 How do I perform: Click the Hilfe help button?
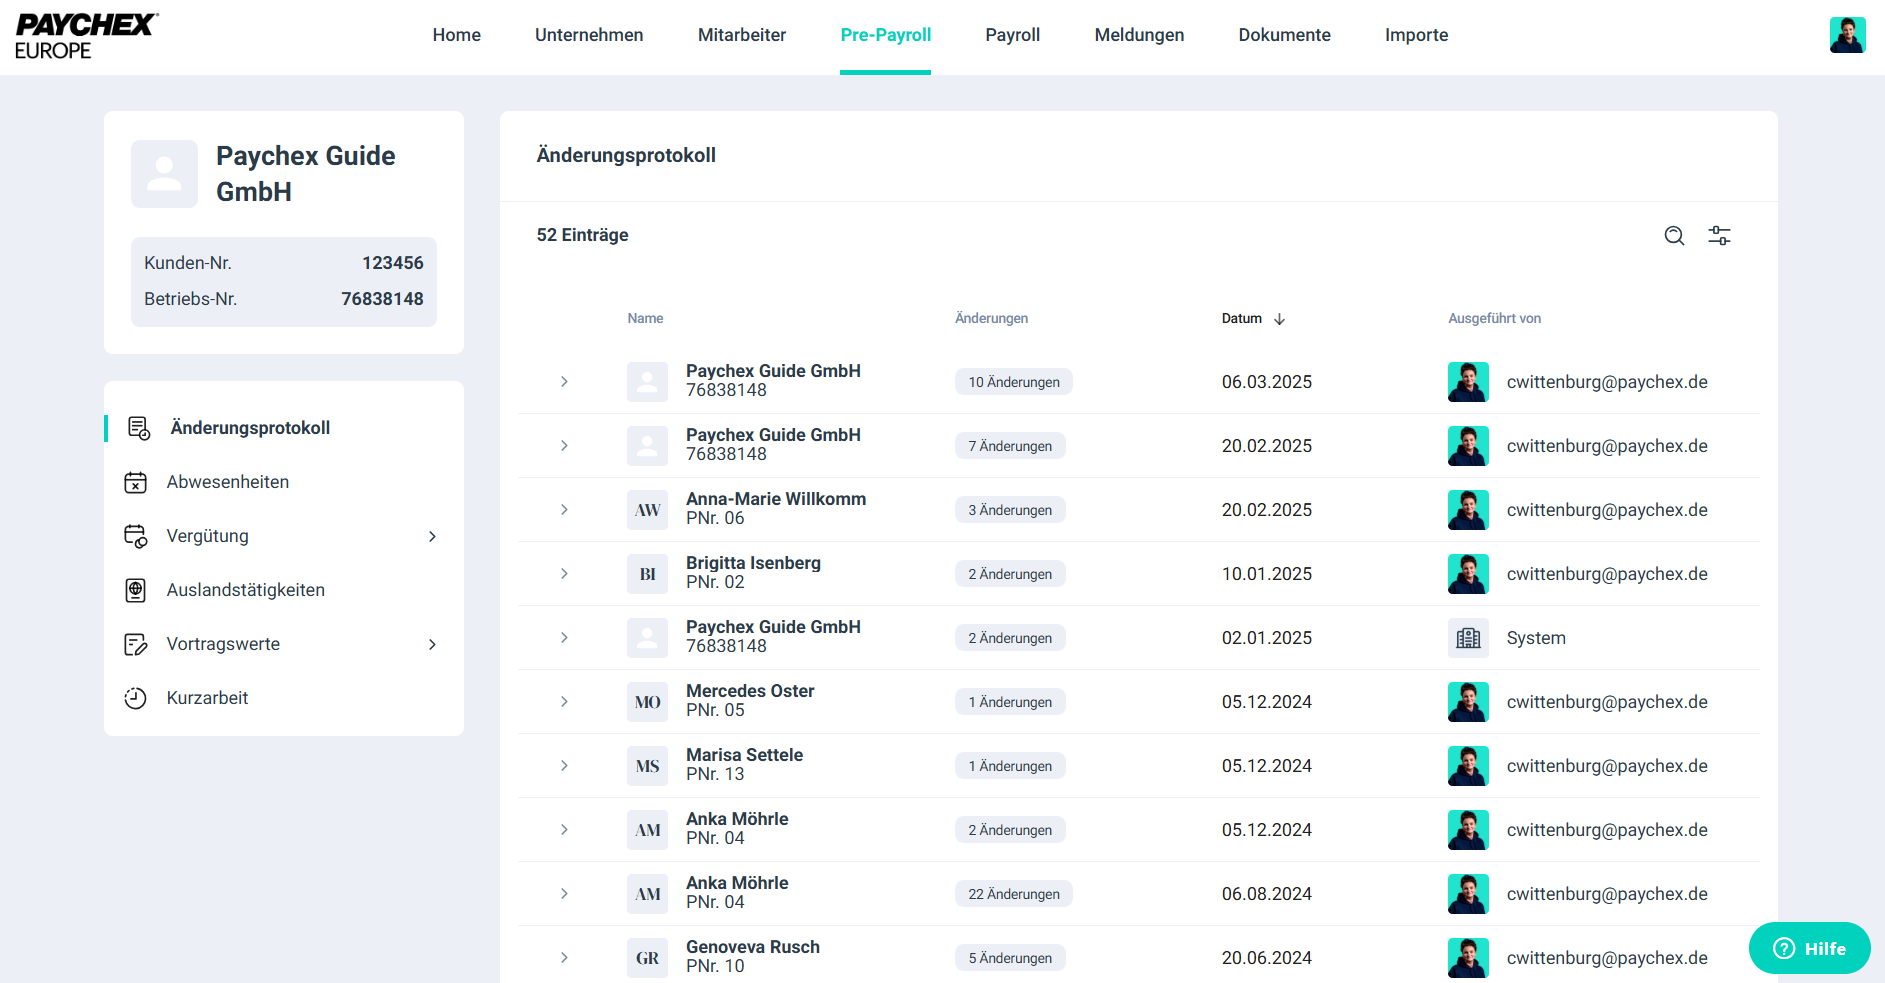pyautogui.click(x=1809, y=948)
